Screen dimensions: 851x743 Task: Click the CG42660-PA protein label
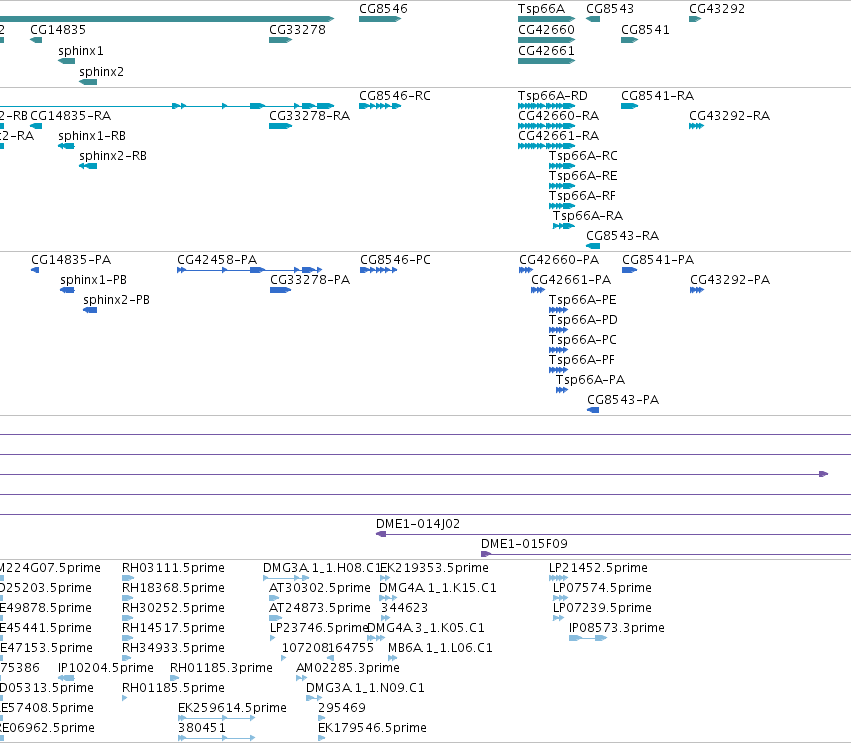point(559,259)
